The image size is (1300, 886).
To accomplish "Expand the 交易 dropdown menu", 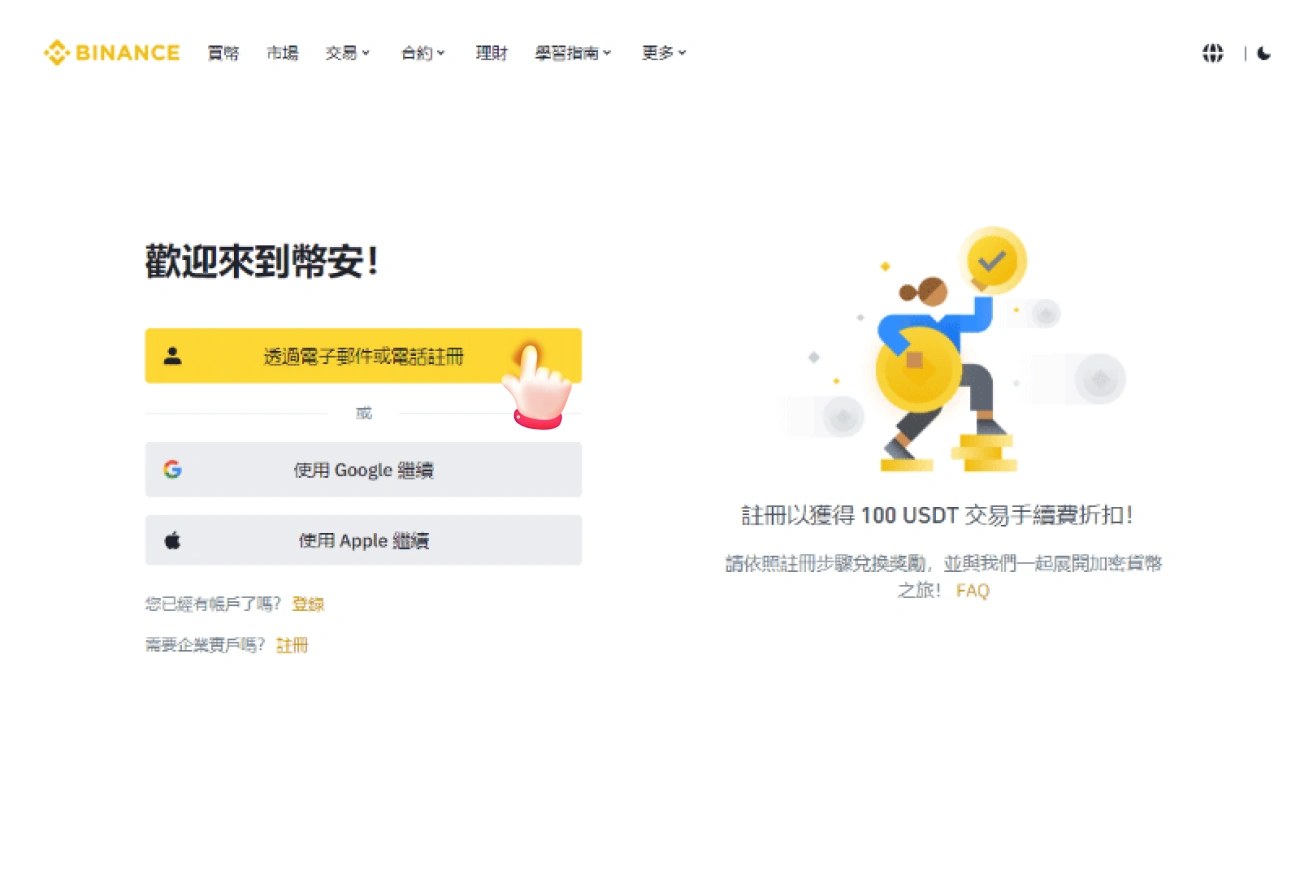I will [x=347, y=53].
